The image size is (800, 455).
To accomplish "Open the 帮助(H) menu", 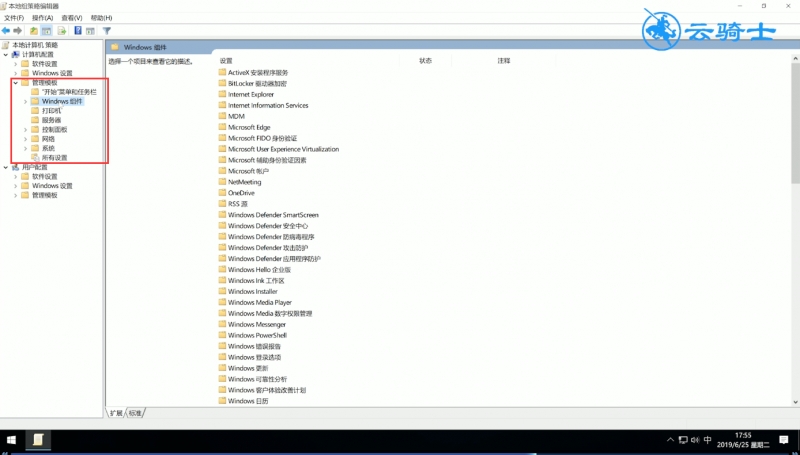I will coord(101,18).
